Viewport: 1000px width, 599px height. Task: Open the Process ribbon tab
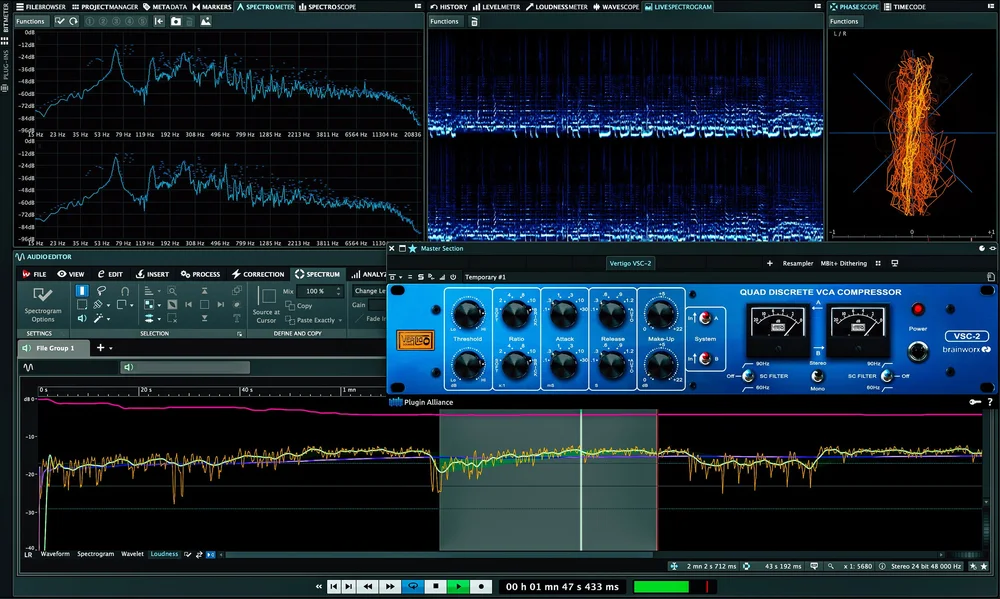200,274
